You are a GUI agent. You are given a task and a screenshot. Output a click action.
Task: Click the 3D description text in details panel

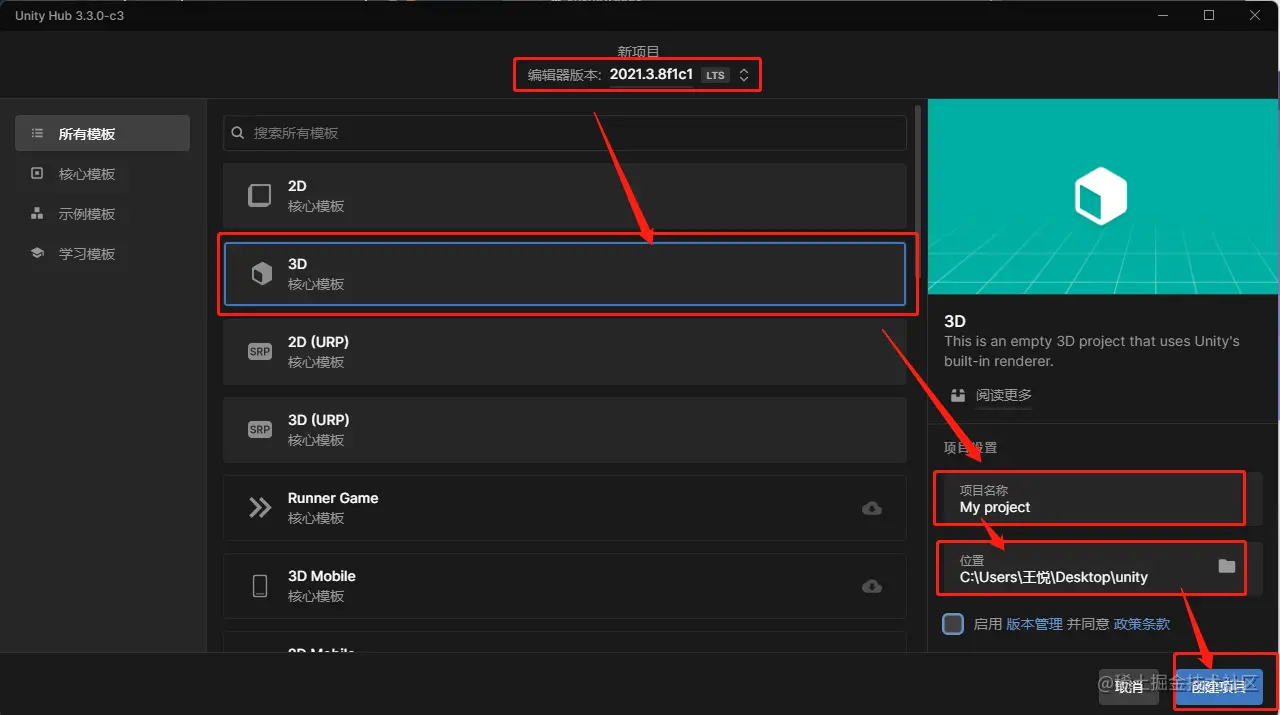1092,350
